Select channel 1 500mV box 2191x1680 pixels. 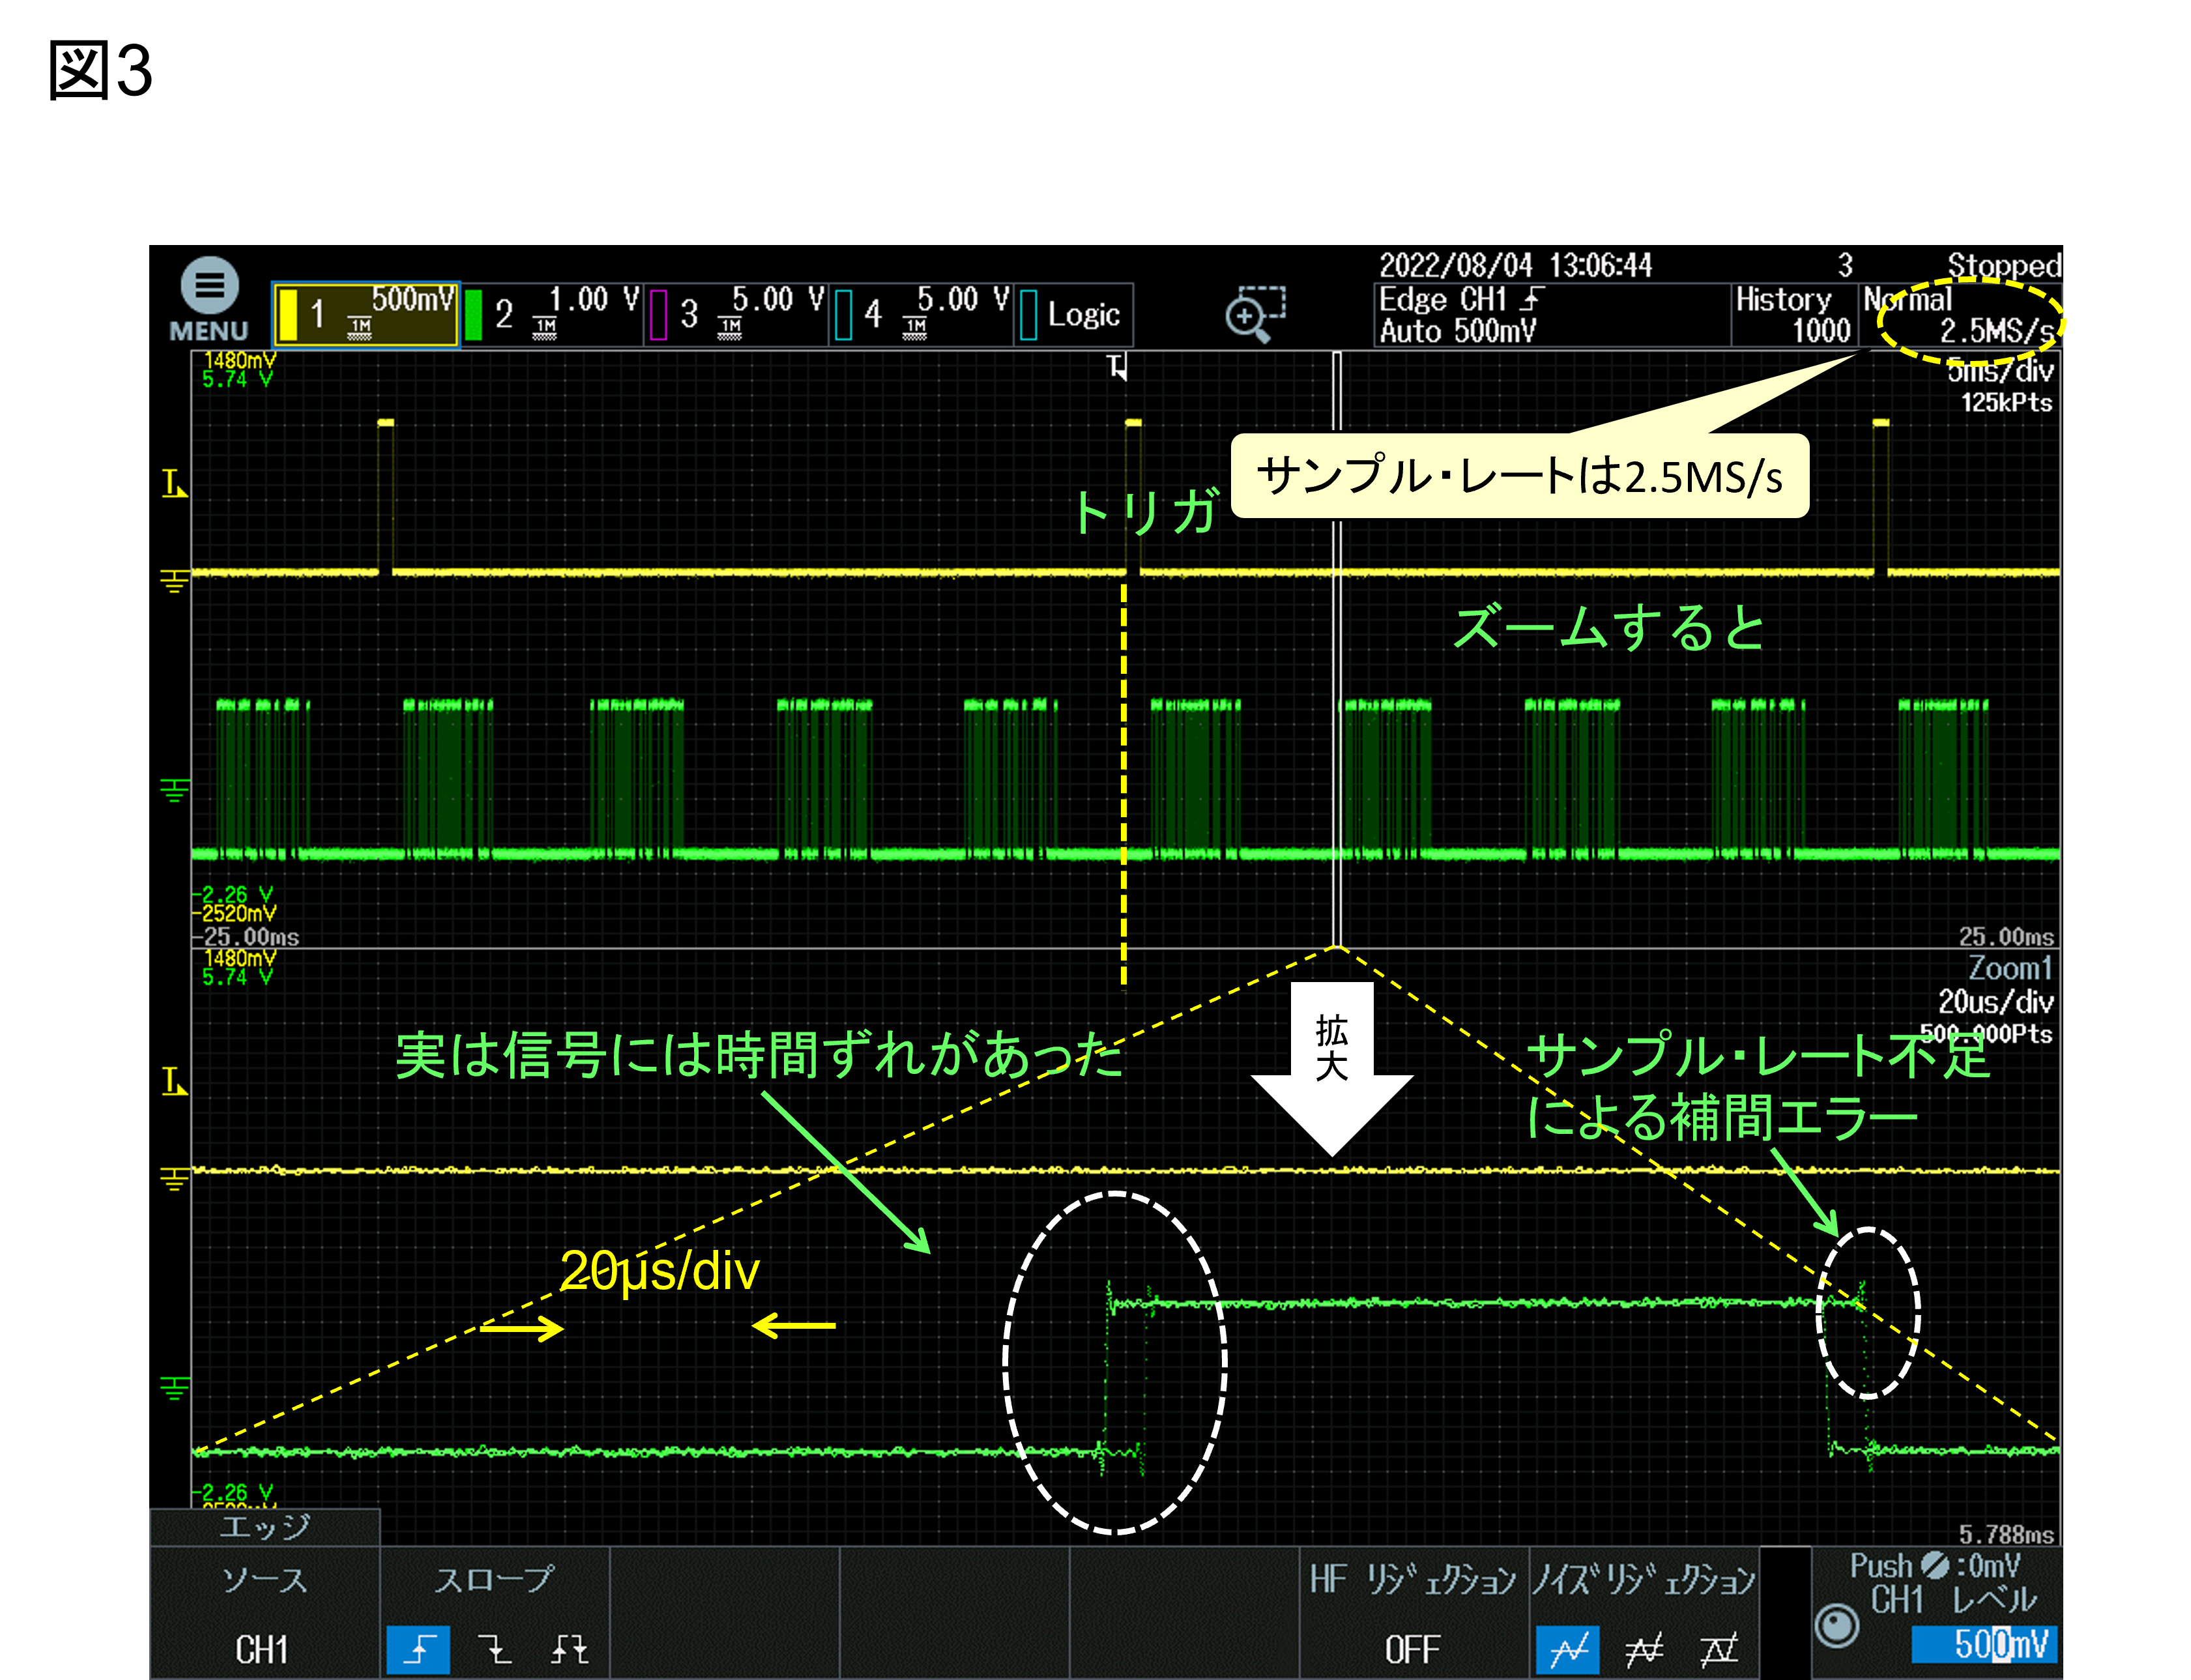pos(366,314)
